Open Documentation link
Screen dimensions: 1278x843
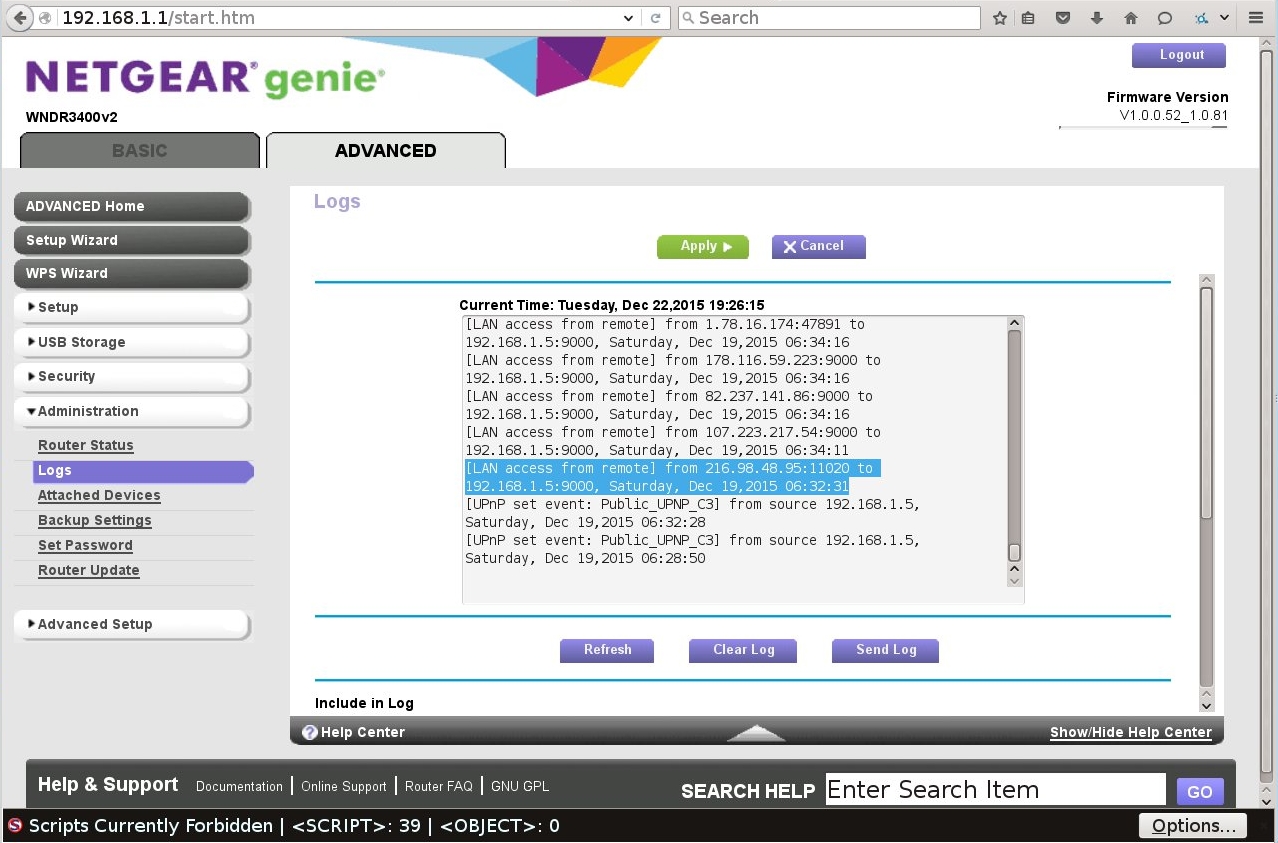[239, 787]
